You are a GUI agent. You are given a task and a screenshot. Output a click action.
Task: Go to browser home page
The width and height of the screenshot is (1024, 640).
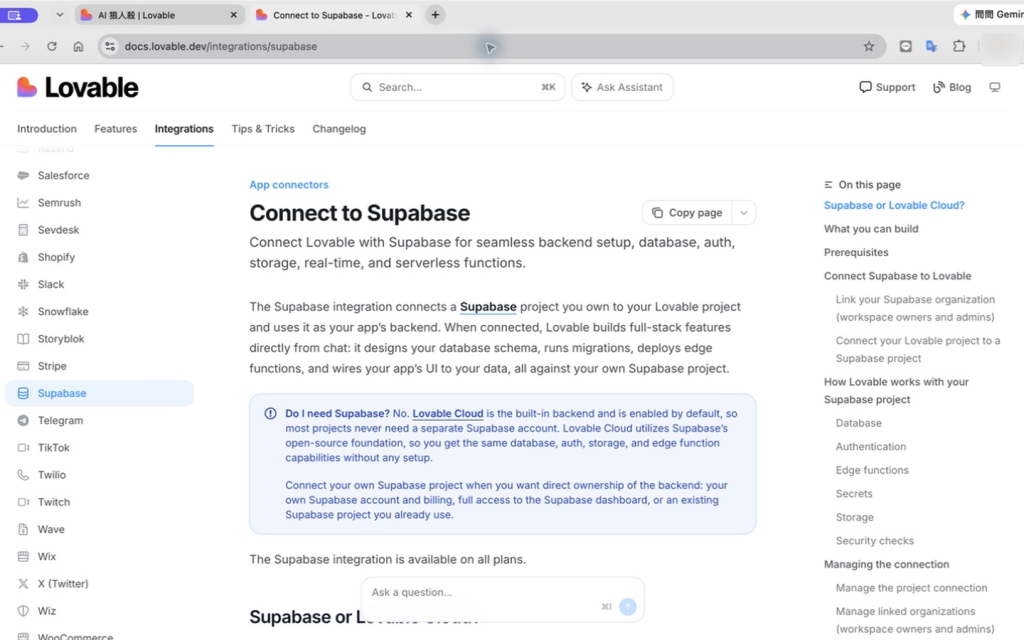(x=78, y=46)
